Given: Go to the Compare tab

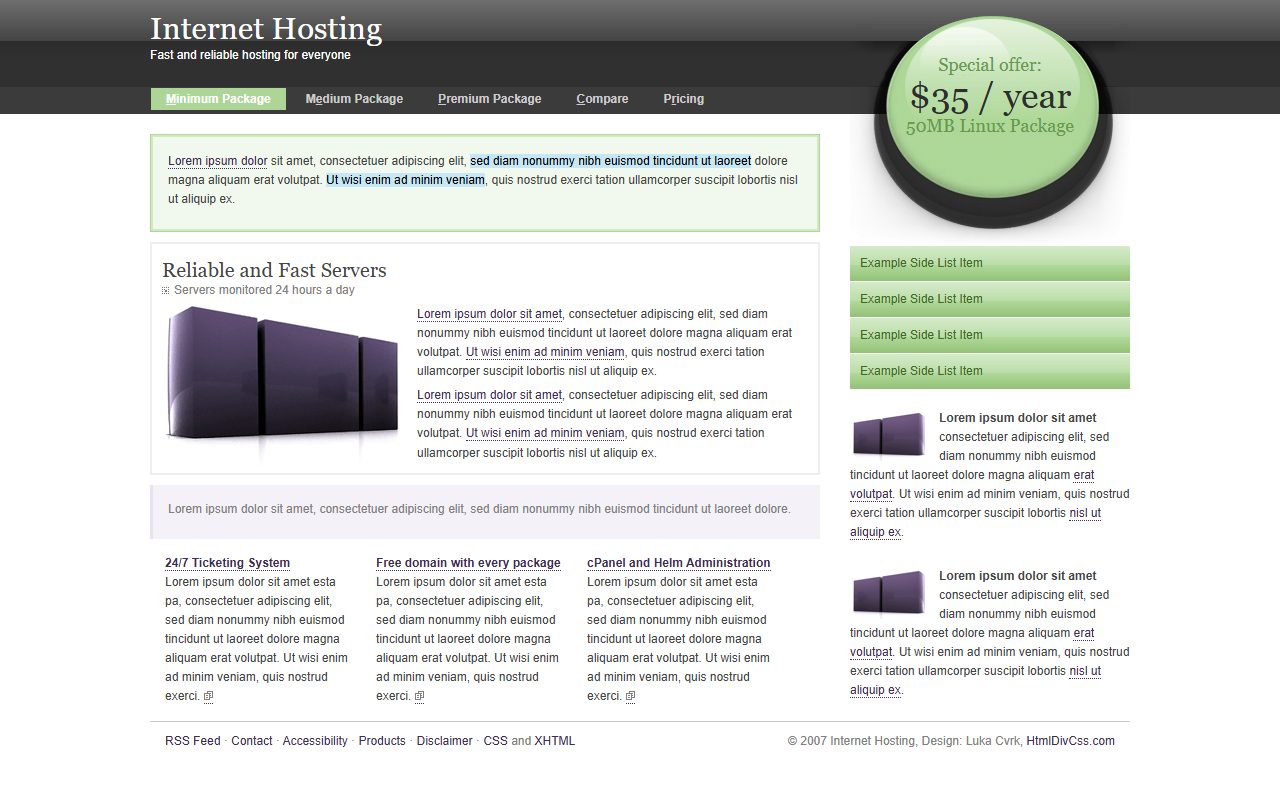Looking at the screenshot, I should tap(602, 99).
